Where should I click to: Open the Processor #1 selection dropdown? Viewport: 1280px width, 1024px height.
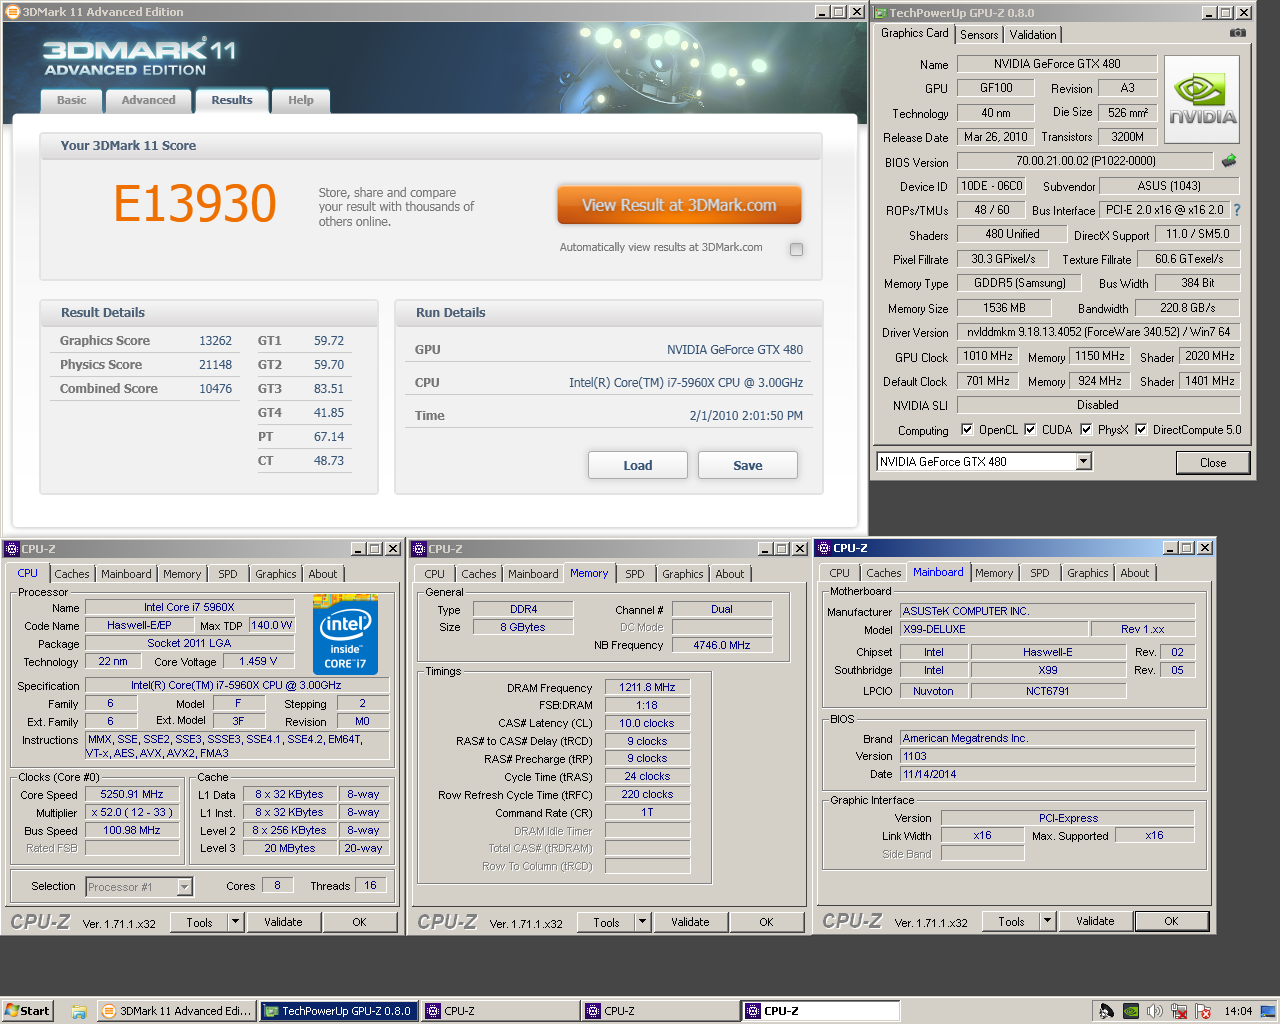pyautogui.click(x=184, y=887)
